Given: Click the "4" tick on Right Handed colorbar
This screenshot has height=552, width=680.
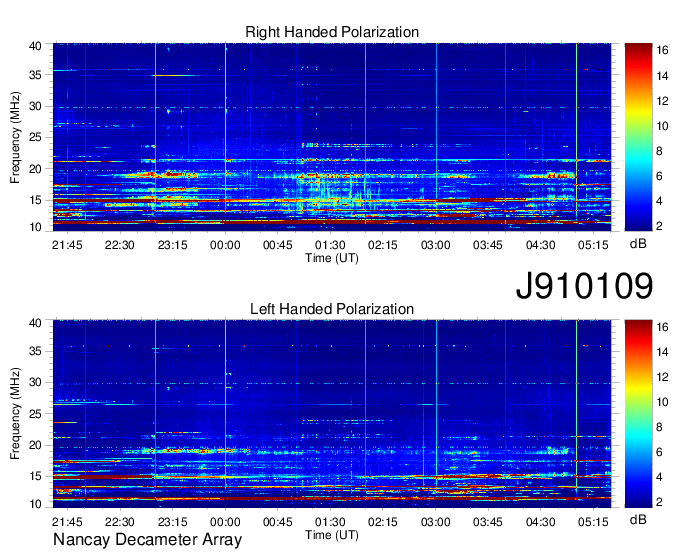Looking at the screenshot, I should [659, 201].
